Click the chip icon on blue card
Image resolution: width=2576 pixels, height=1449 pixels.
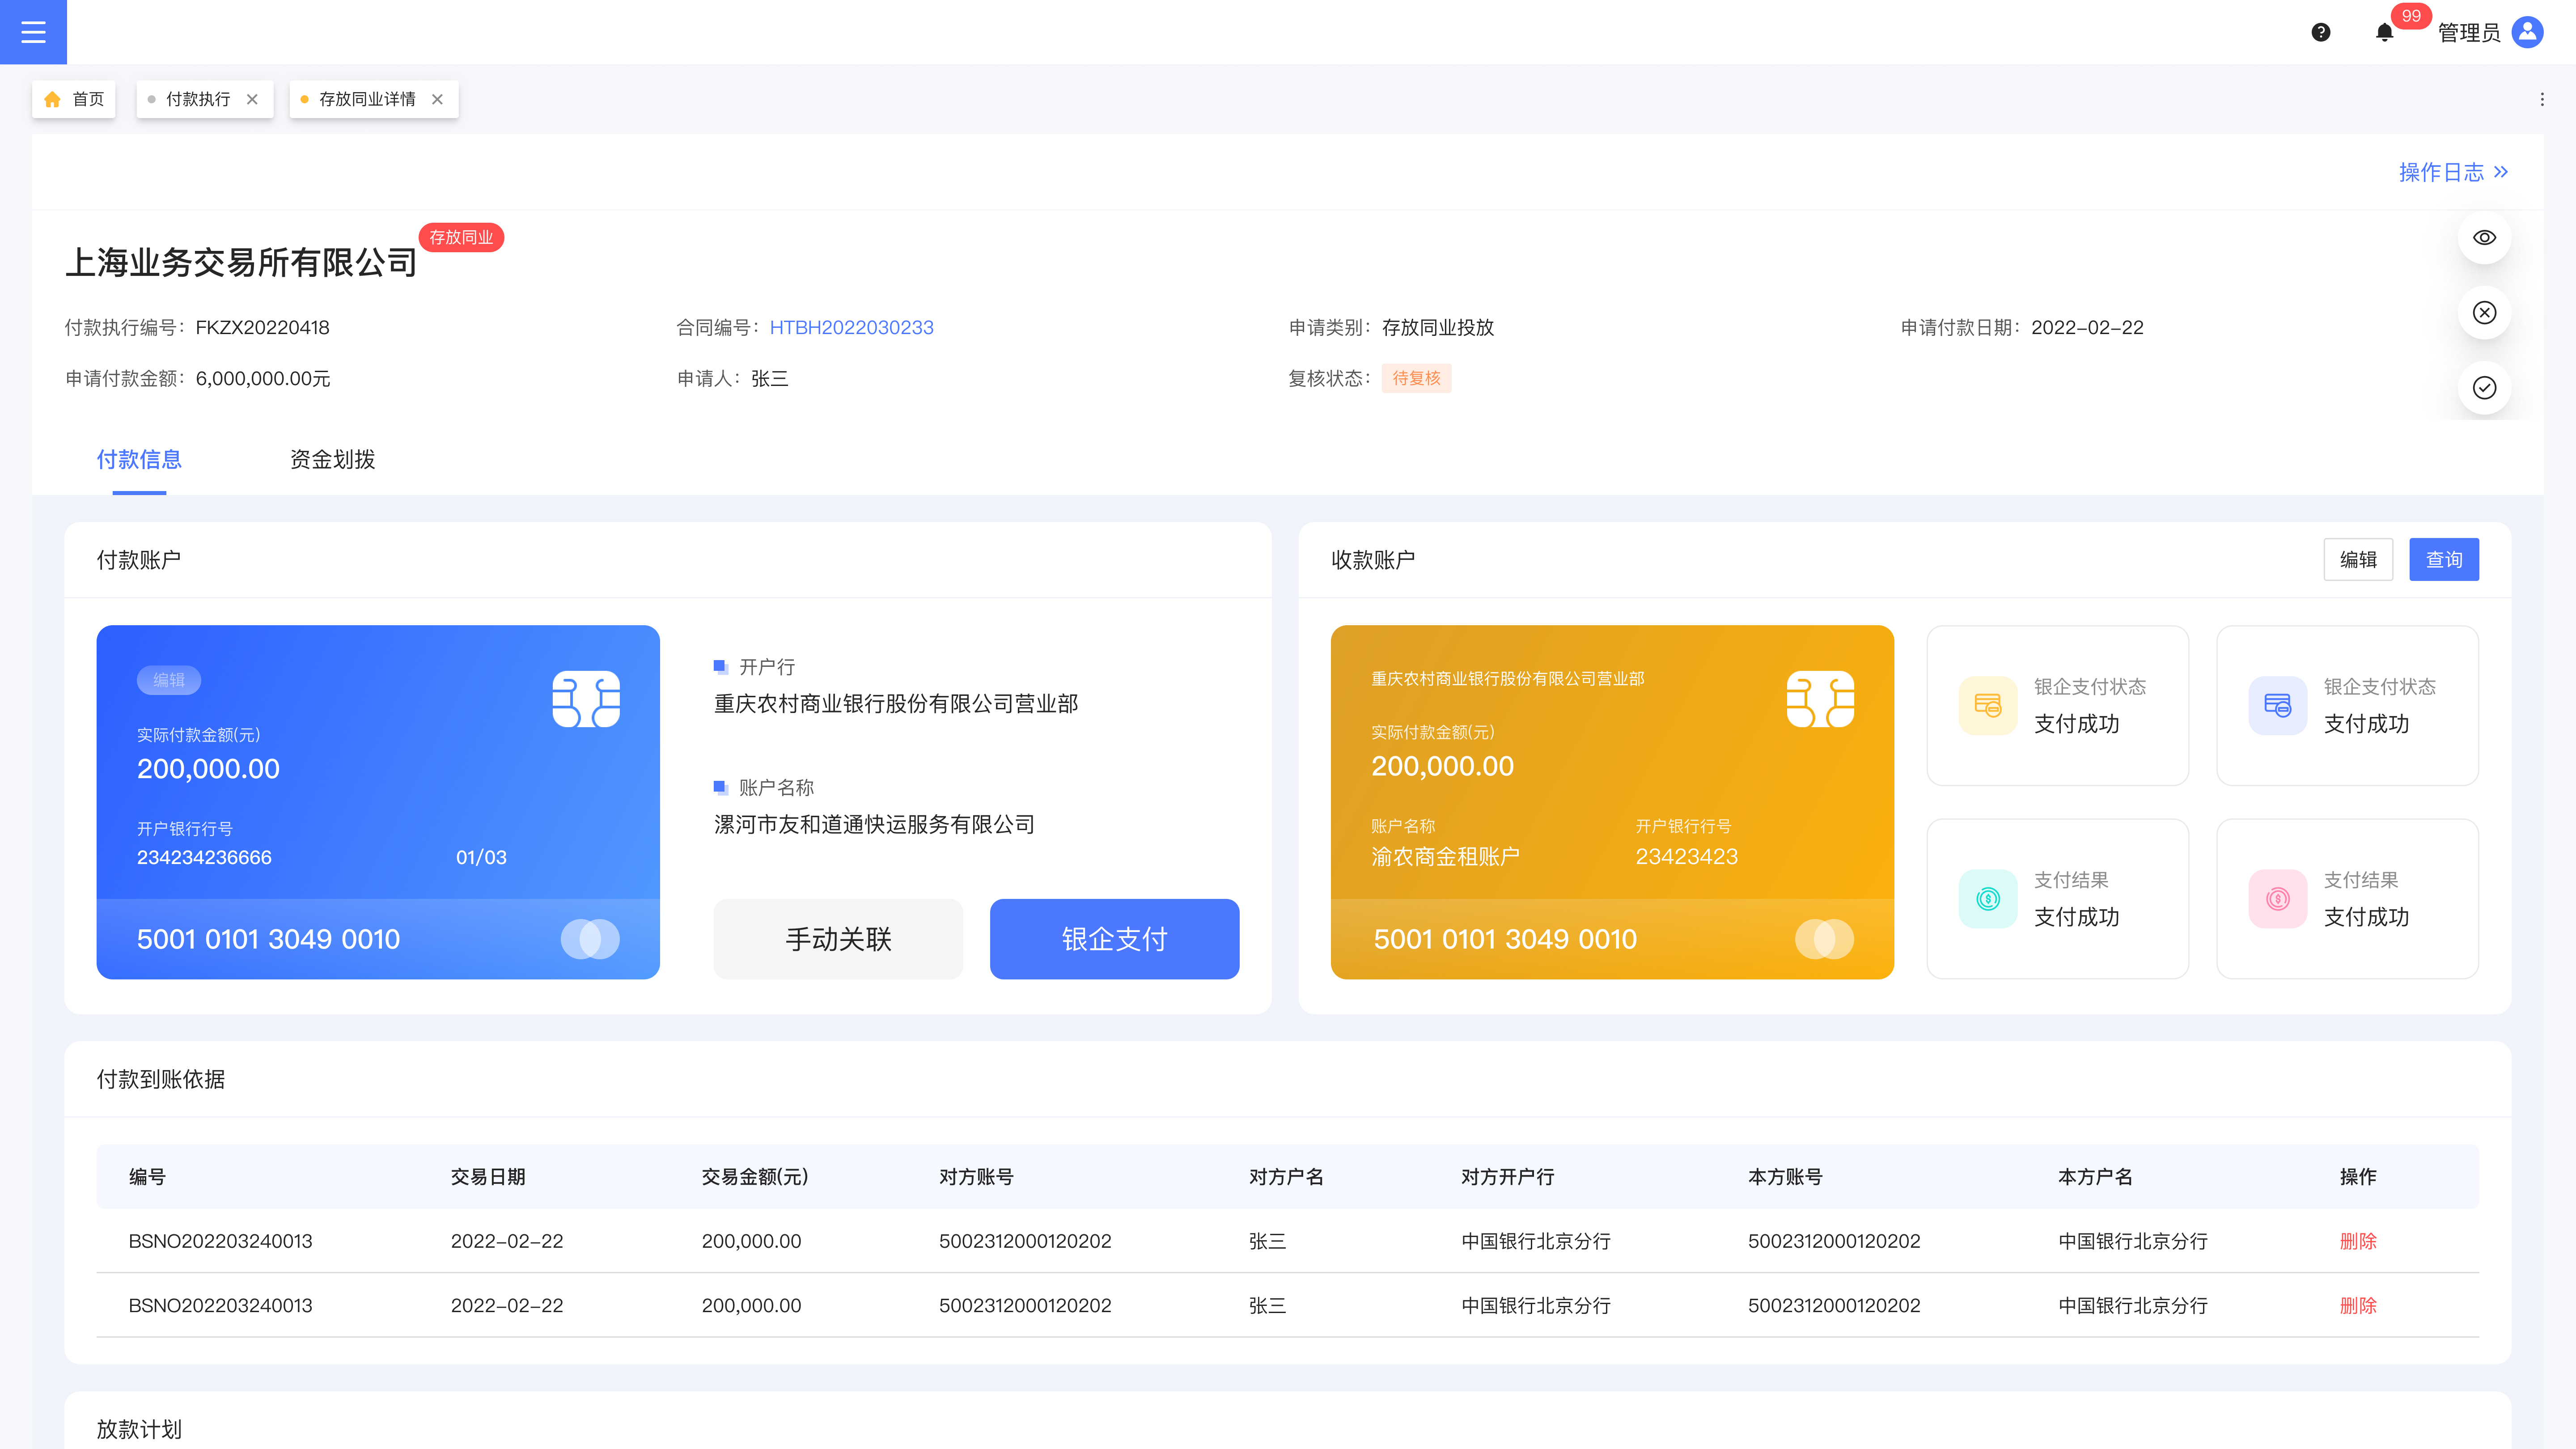click(x=586, y=699)
